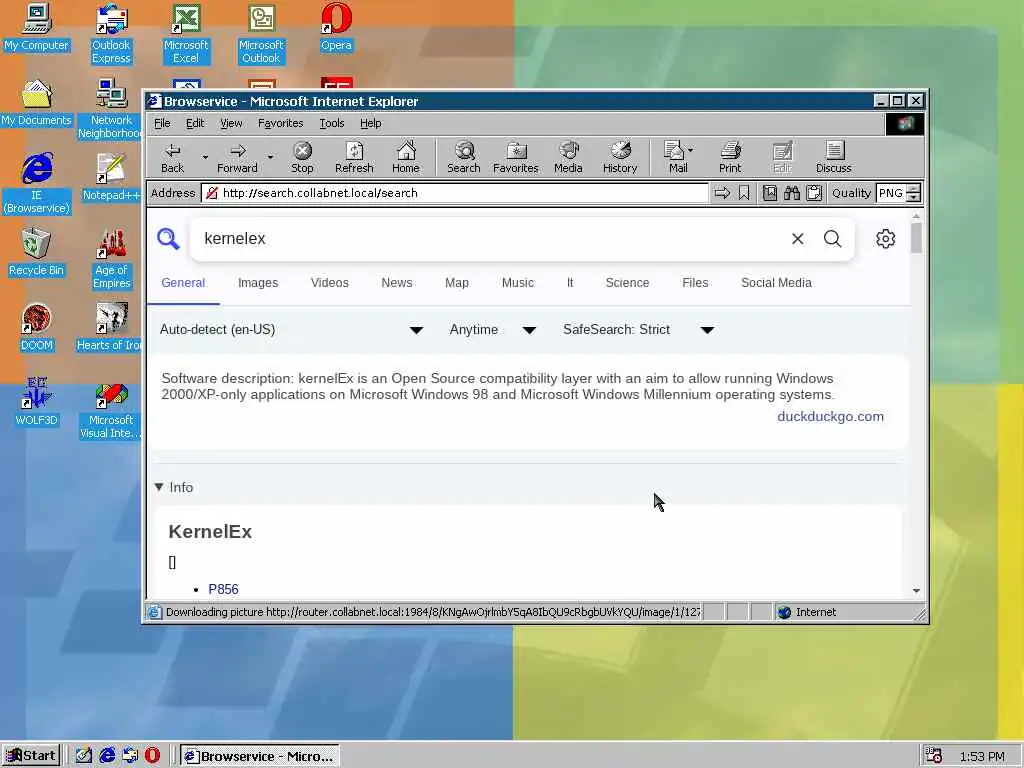Image resolution: width=1024 pixels, height=768 pixels.
Task: Clear the search query with X
Action: tap(797, 238)
